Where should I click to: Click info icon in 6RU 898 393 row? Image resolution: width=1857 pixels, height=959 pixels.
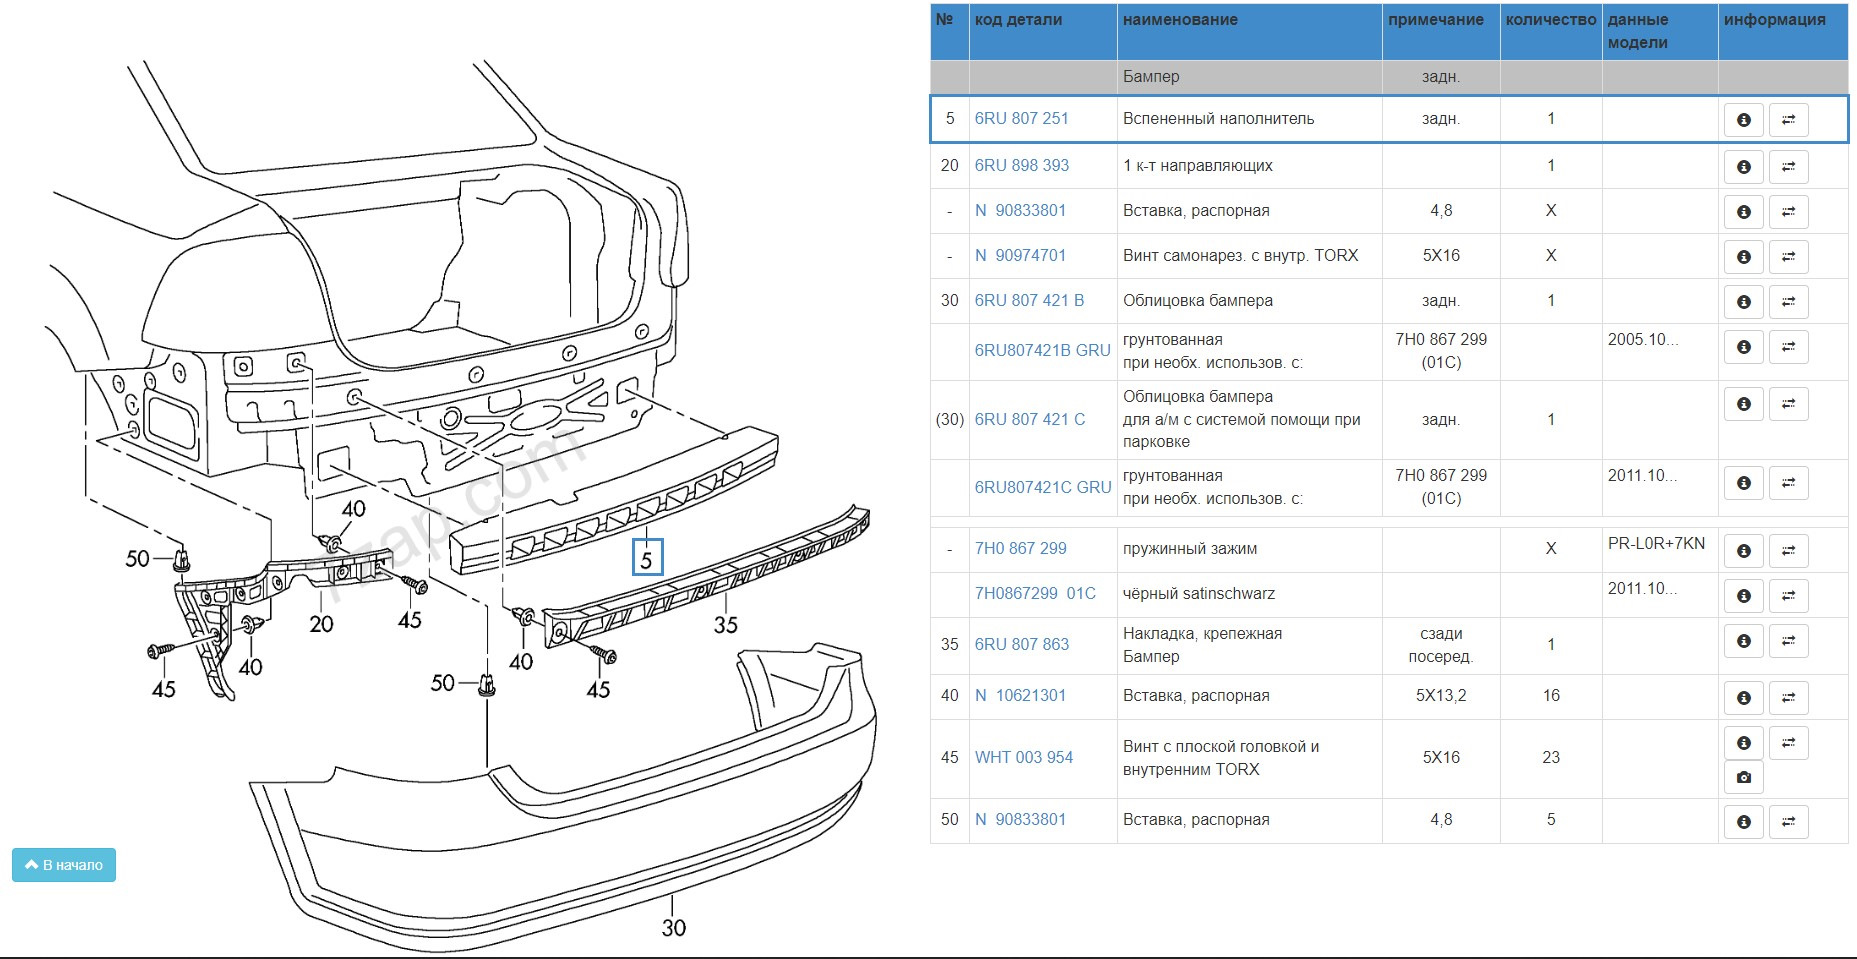pyautogui.click(x=1743, y=167)
